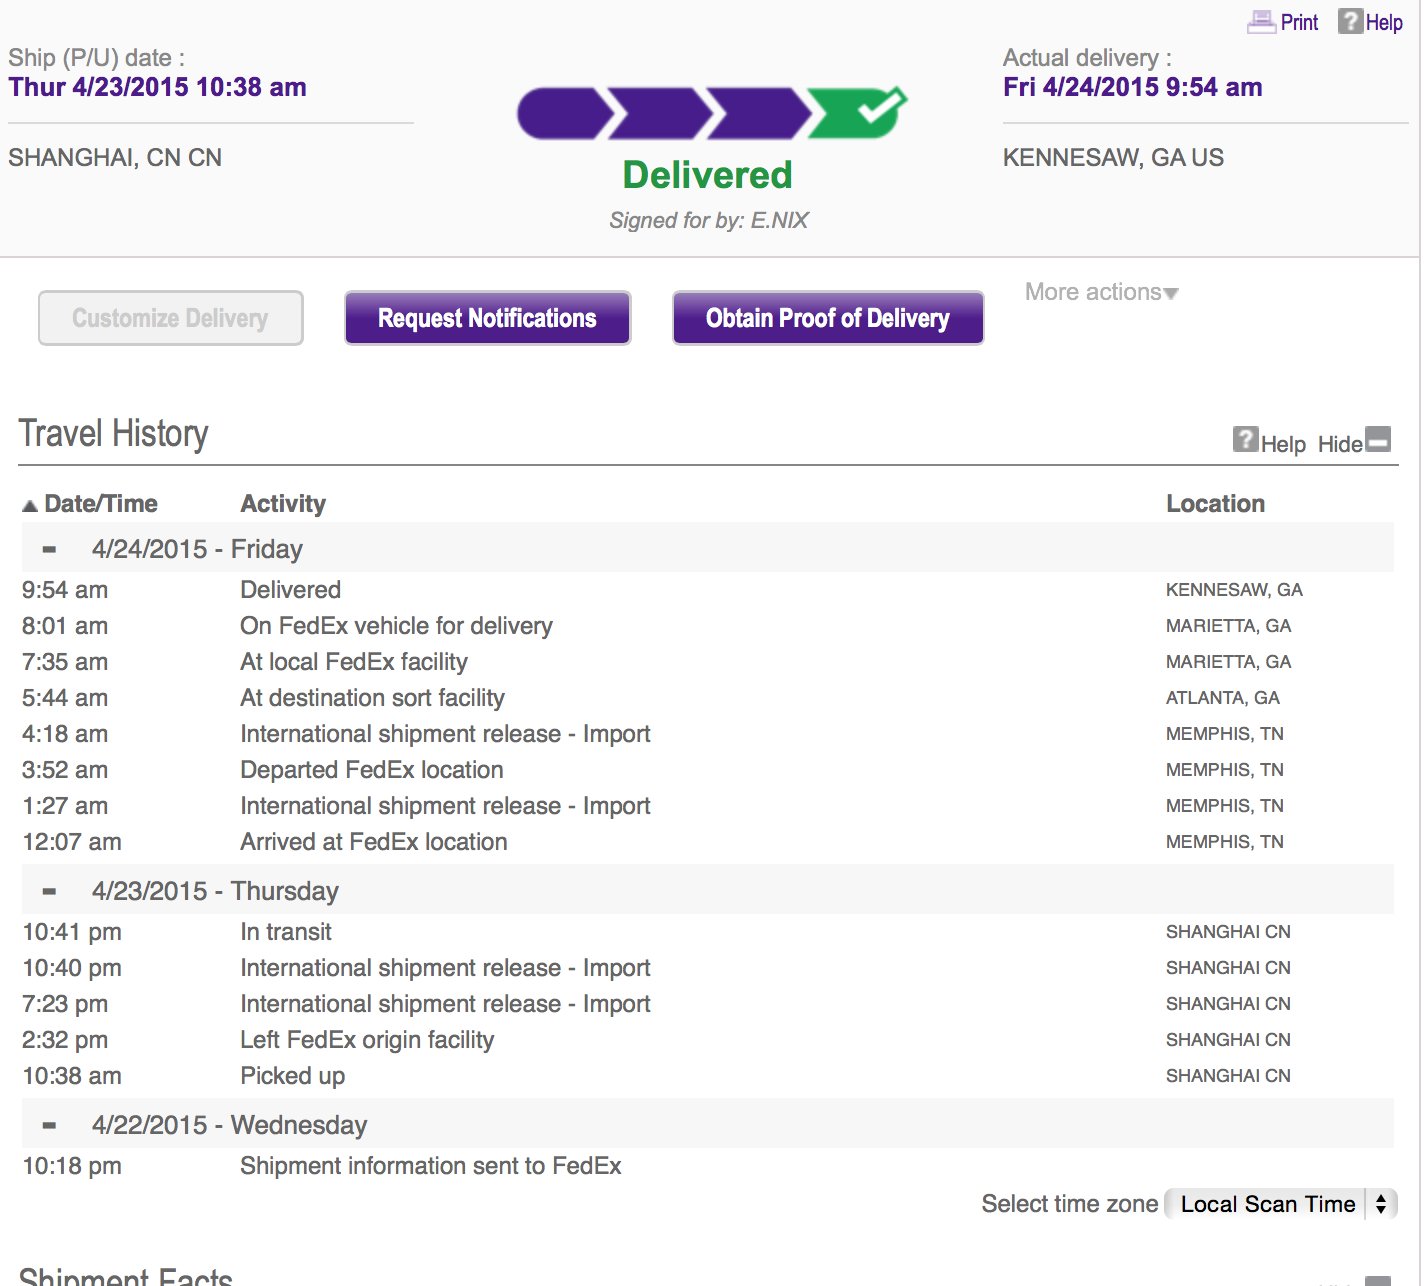Open the Local Scan Time zone dropdown
Image resolution: width=1424 pixels, height=1286 pixels.
pos(1281,1204)
